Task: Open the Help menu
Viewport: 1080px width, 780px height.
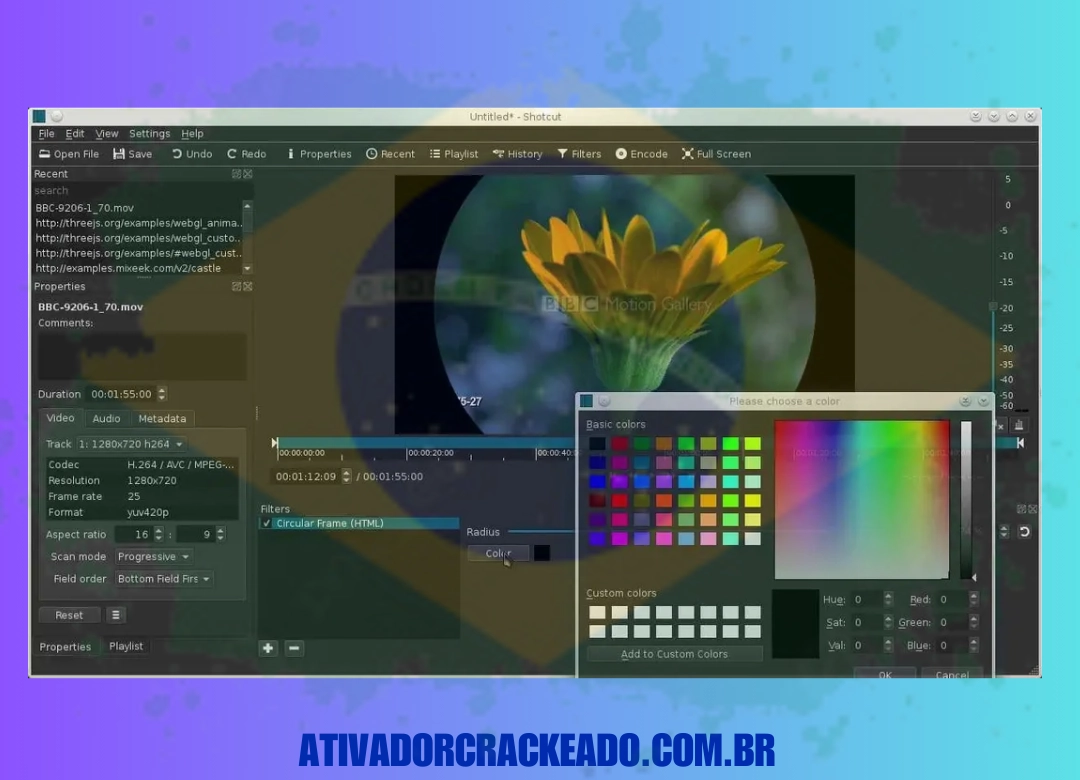Action: click(192, 134)
